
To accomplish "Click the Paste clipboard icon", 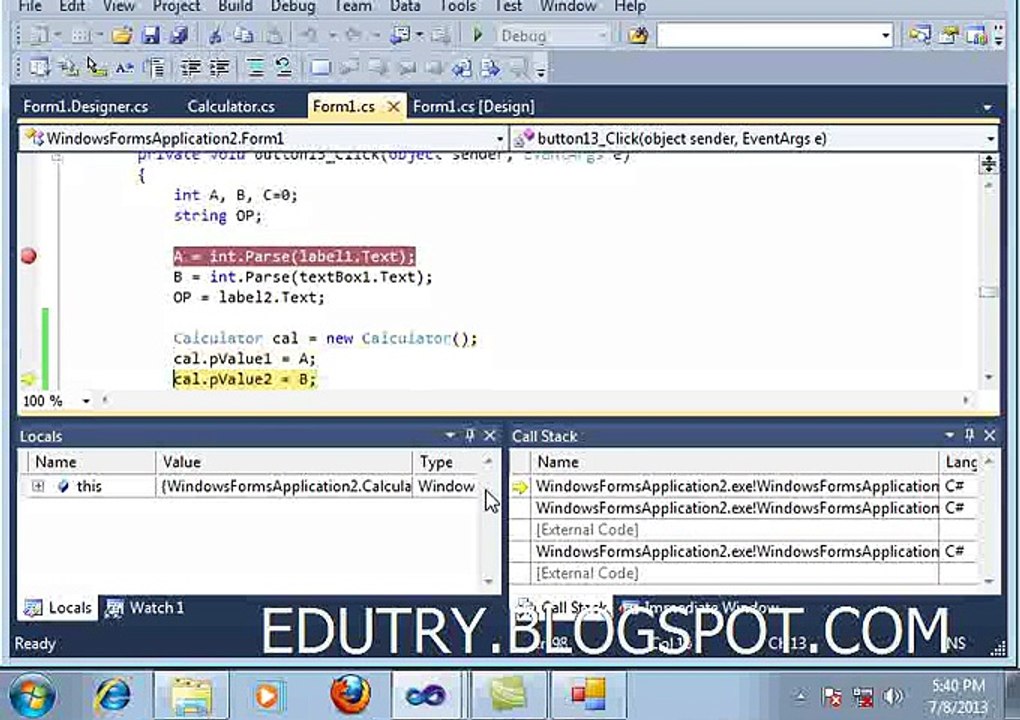I will tap(274, 35).
